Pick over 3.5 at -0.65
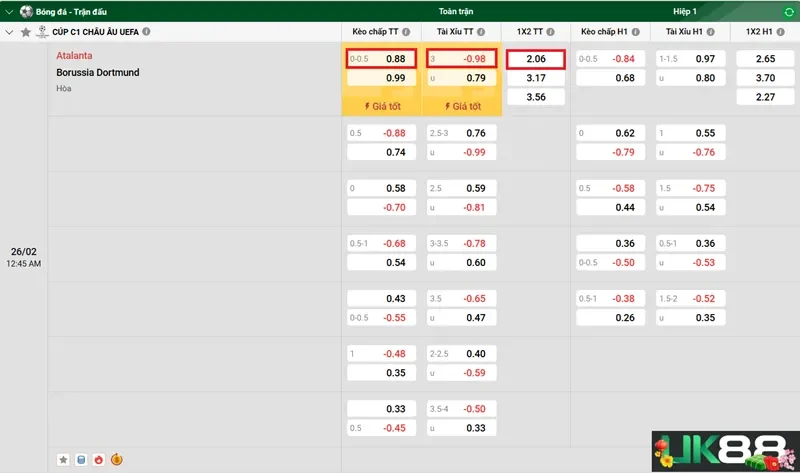Viewport: 800px width, 473px height. pyautogui.click(x=461, y=298)
